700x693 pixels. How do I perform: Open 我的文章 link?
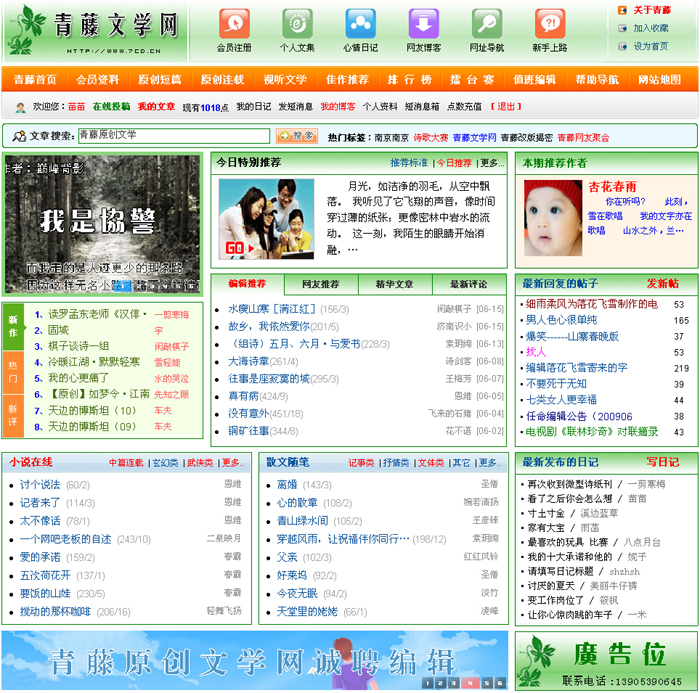tap(156, 106)
